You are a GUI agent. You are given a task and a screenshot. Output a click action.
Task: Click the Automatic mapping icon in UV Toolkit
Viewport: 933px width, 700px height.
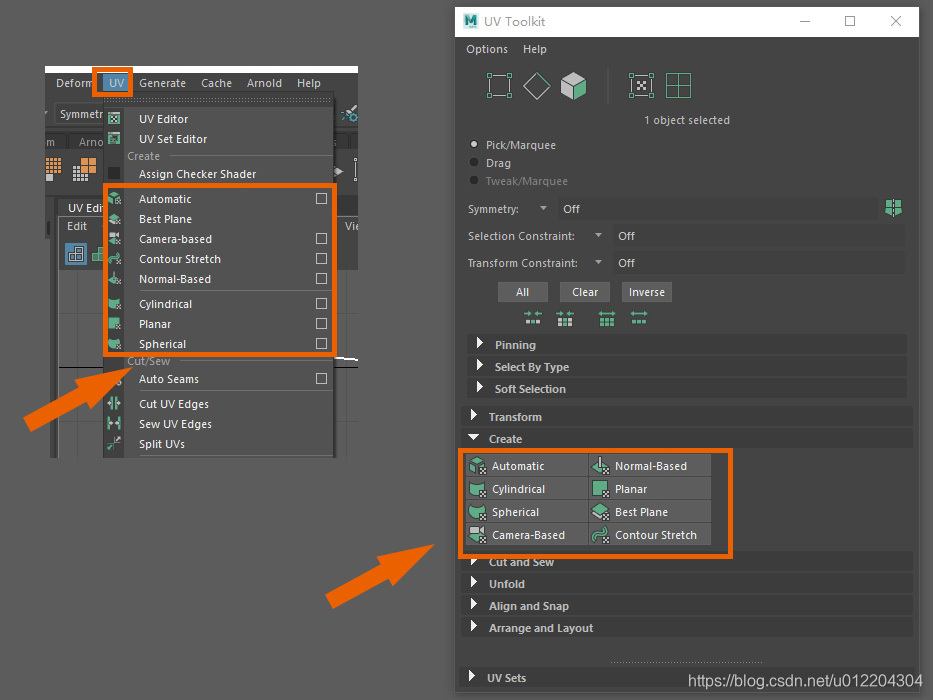coord(477,465)
